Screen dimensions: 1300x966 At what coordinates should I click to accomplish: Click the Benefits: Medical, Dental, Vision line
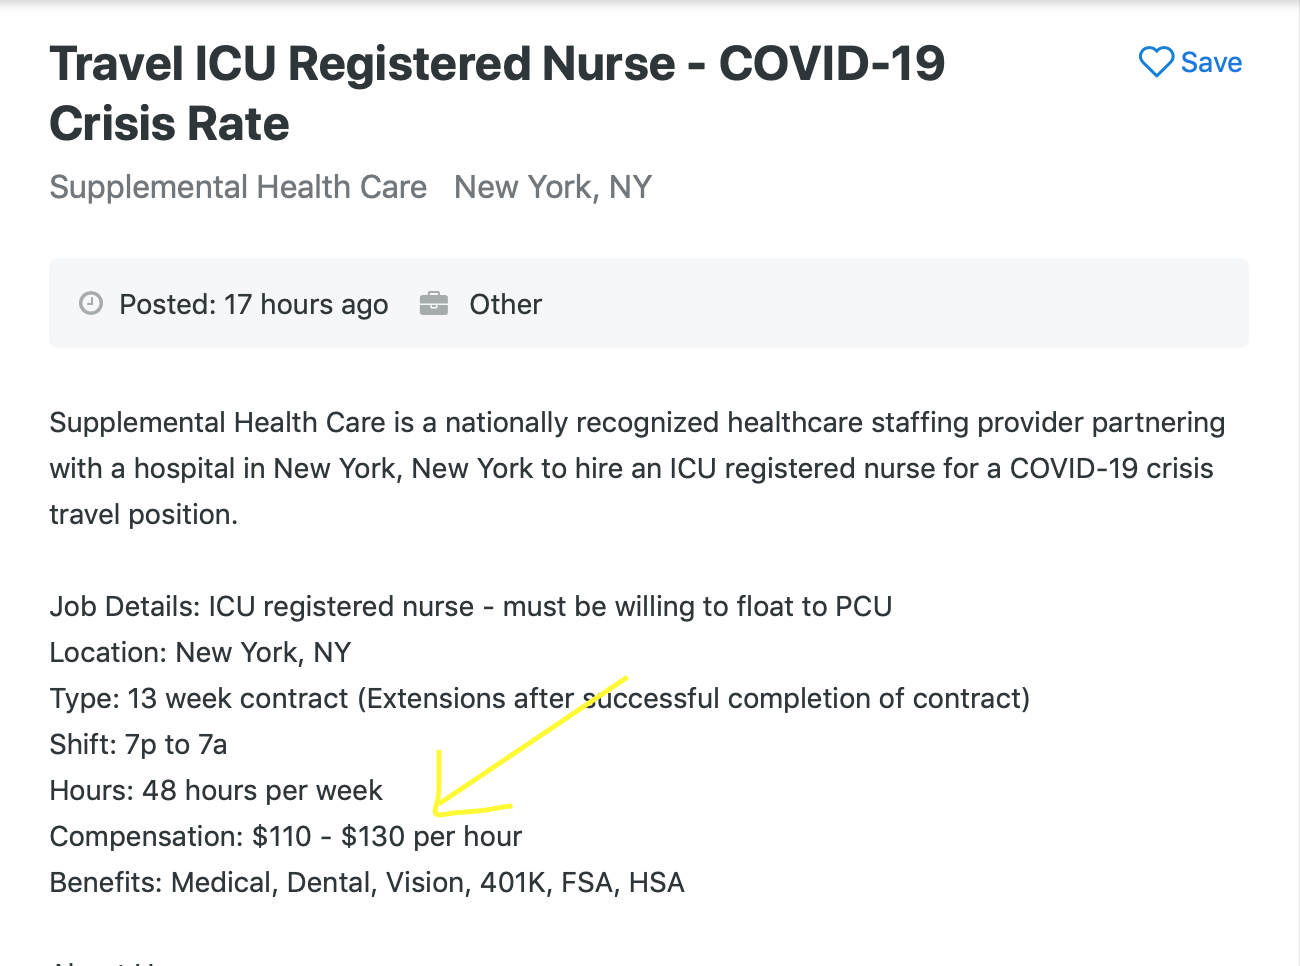click(367, 882)
